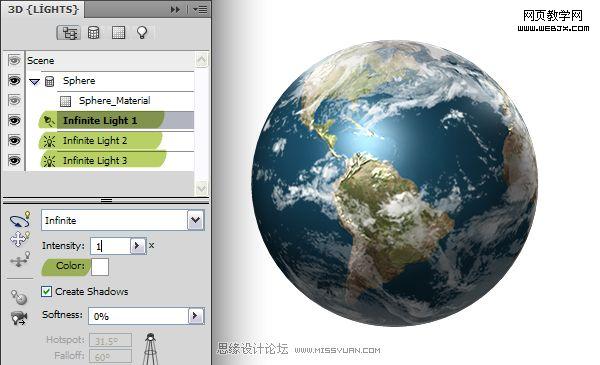Click the Softness label

click(62, 314)
